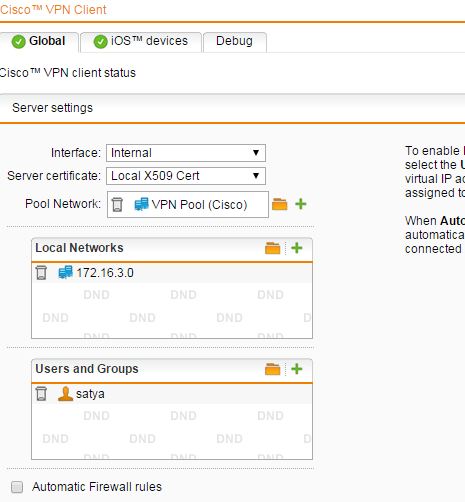Image resolution: width=465 pixels, height=502 pixels.
Task: Open folder icon in Local Networks header
Action: click(x=272, y=248)
